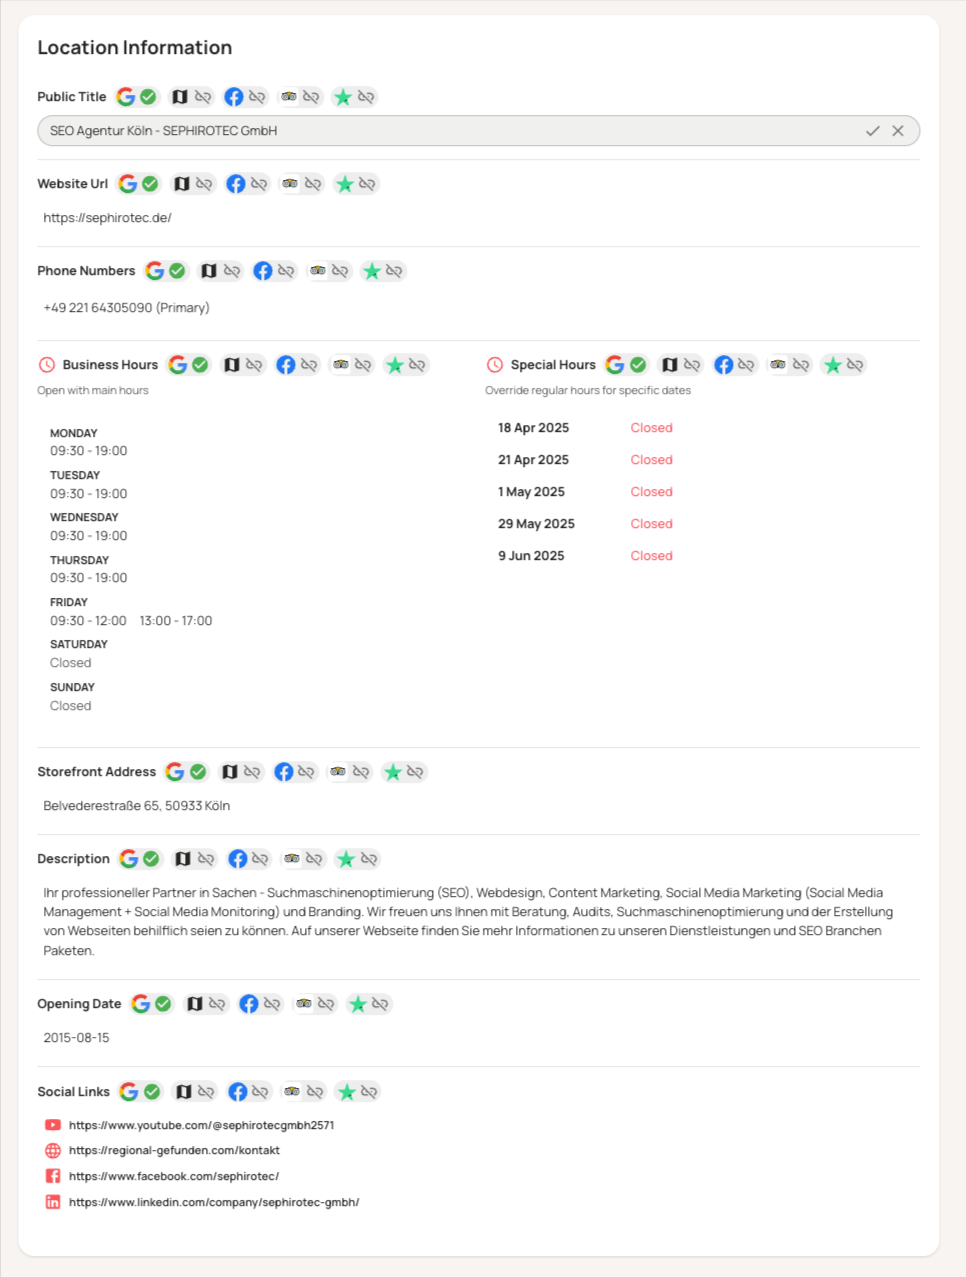Open the regional-gefunden.com/kontakt link
The width and height of the screenshot is (966, 1277).
coord(174,1151)
